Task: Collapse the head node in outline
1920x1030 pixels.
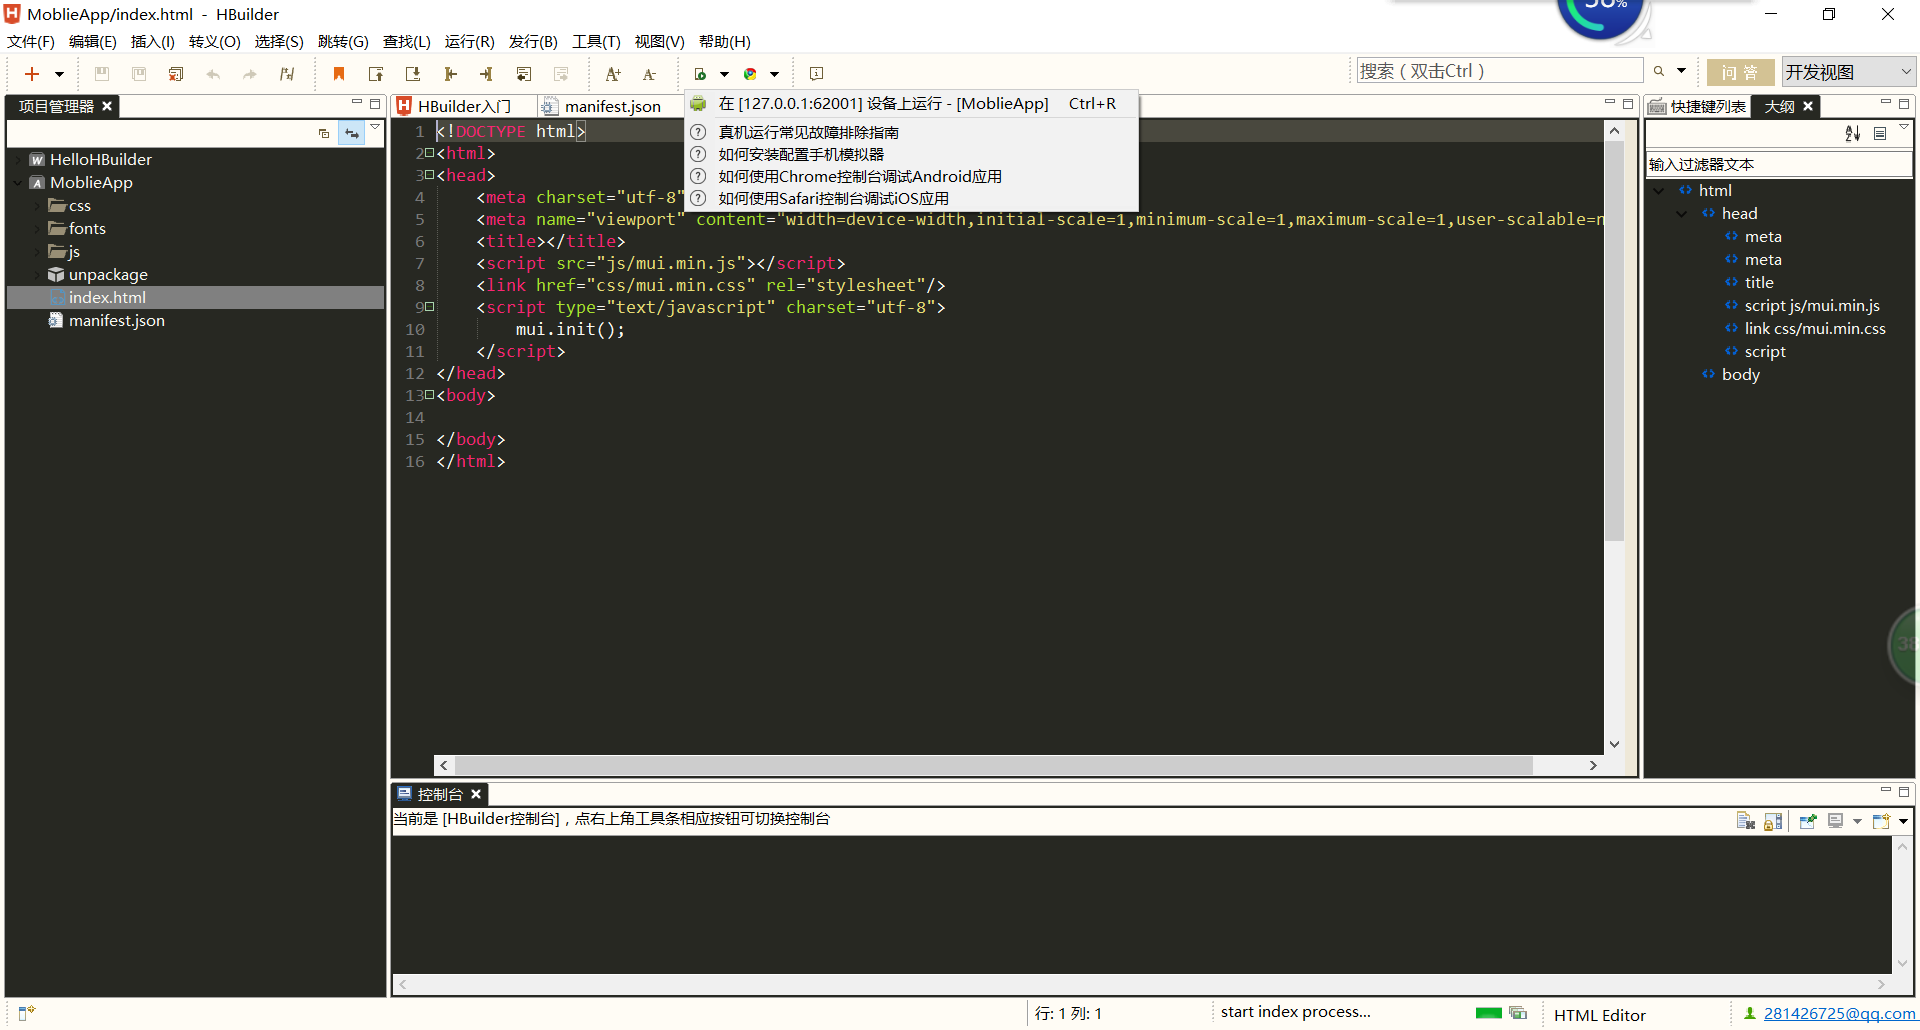Action: (1683, 213)
